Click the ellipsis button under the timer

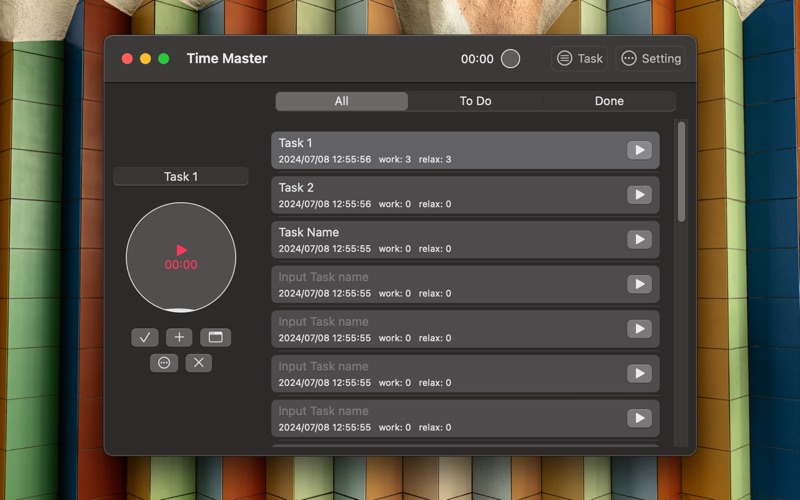click(164, 362)
